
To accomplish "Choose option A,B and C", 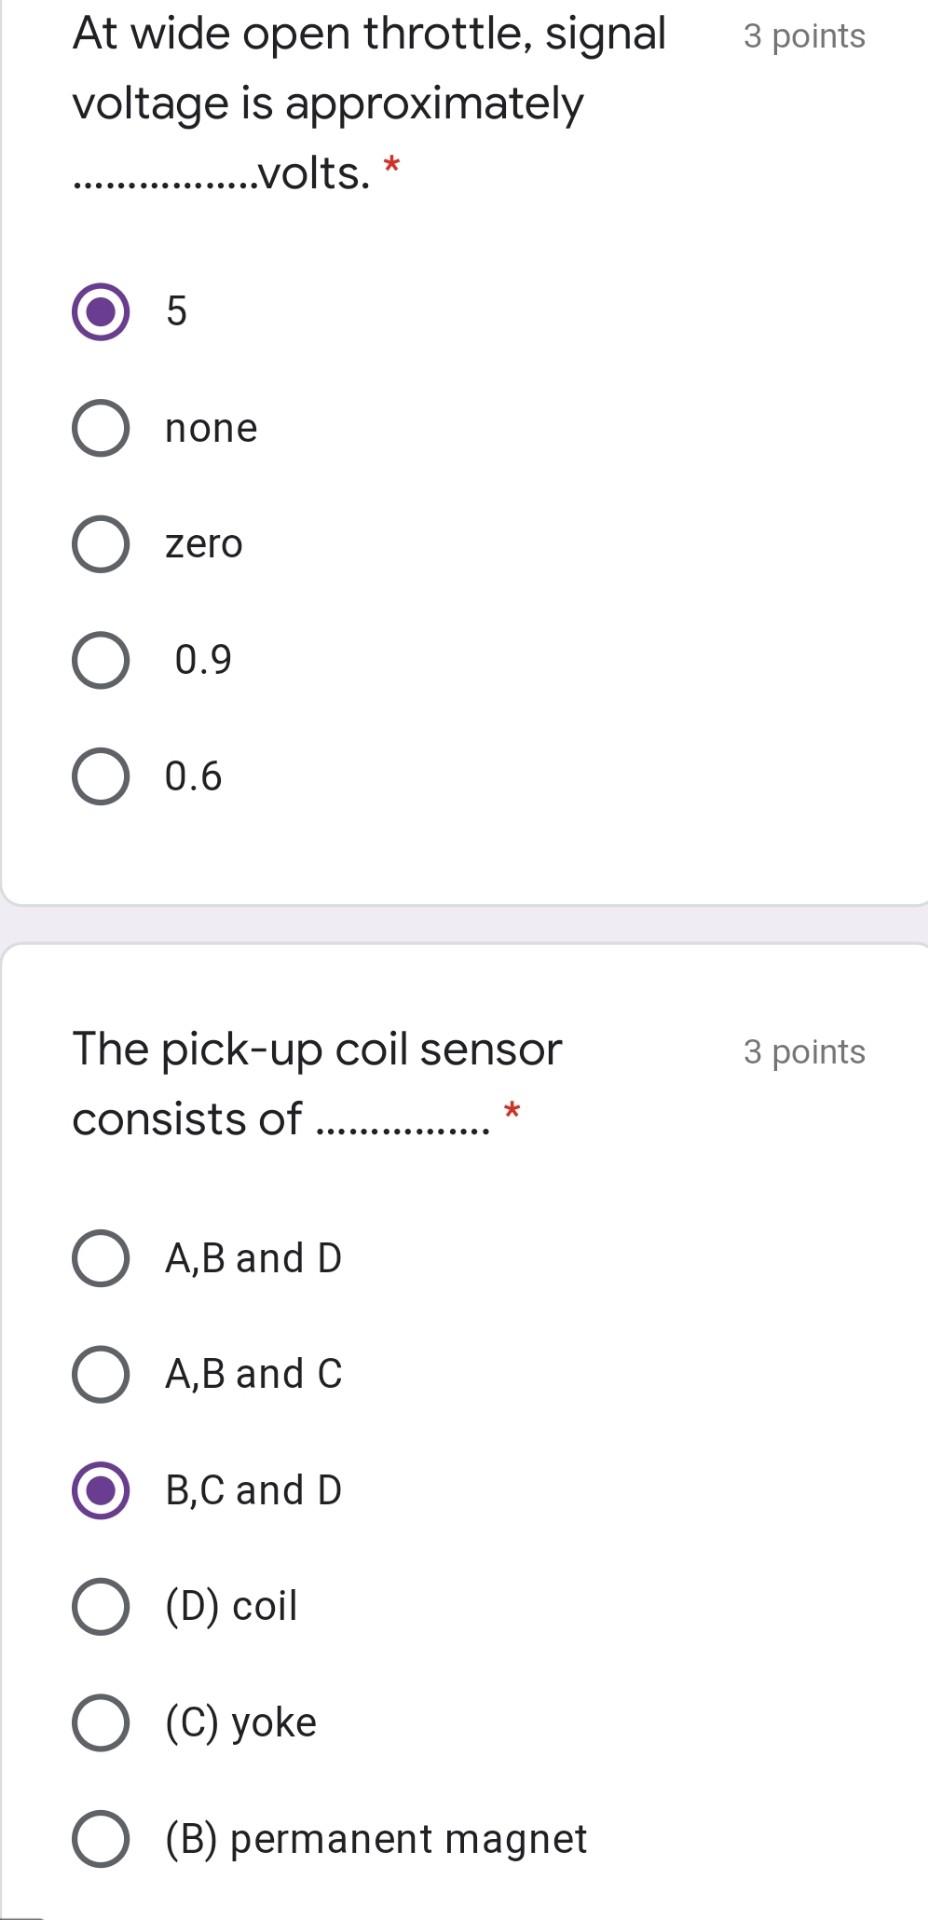I will coord(100,1374).
